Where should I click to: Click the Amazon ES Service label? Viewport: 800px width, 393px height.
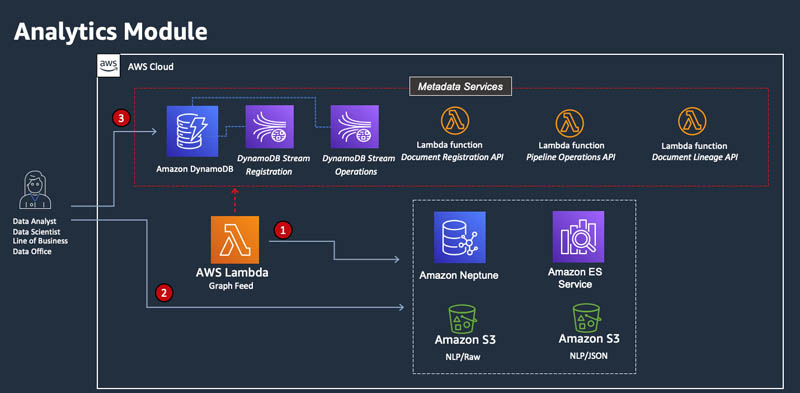575,278
